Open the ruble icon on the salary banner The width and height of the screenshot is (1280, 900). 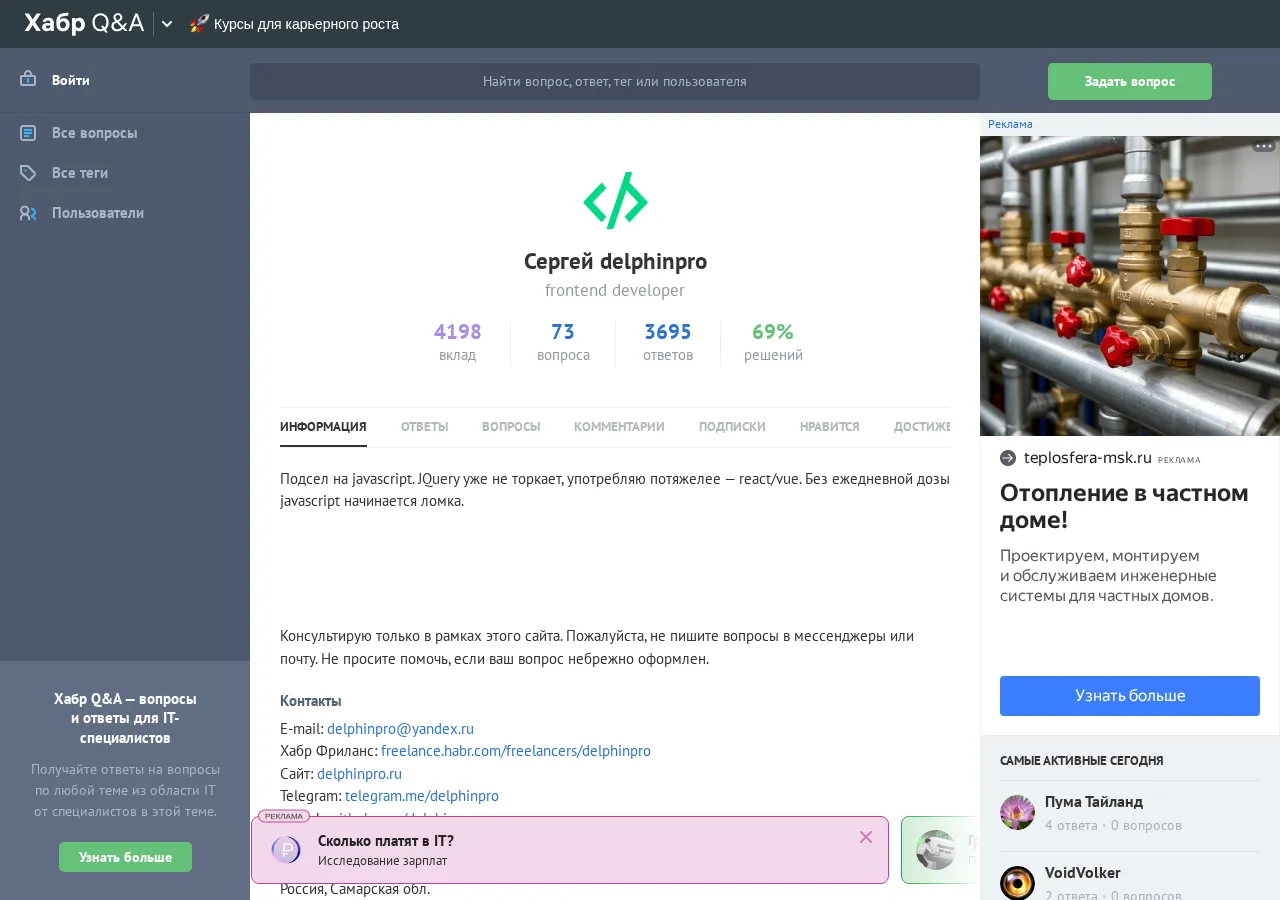pos(286,850)
